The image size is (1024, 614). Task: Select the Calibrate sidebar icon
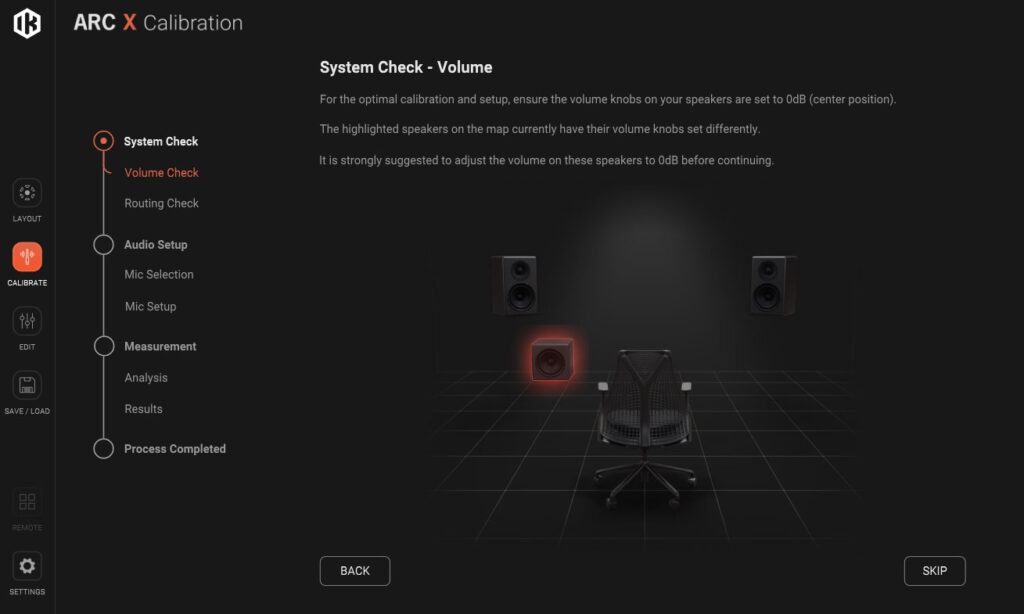pos(27,257)
